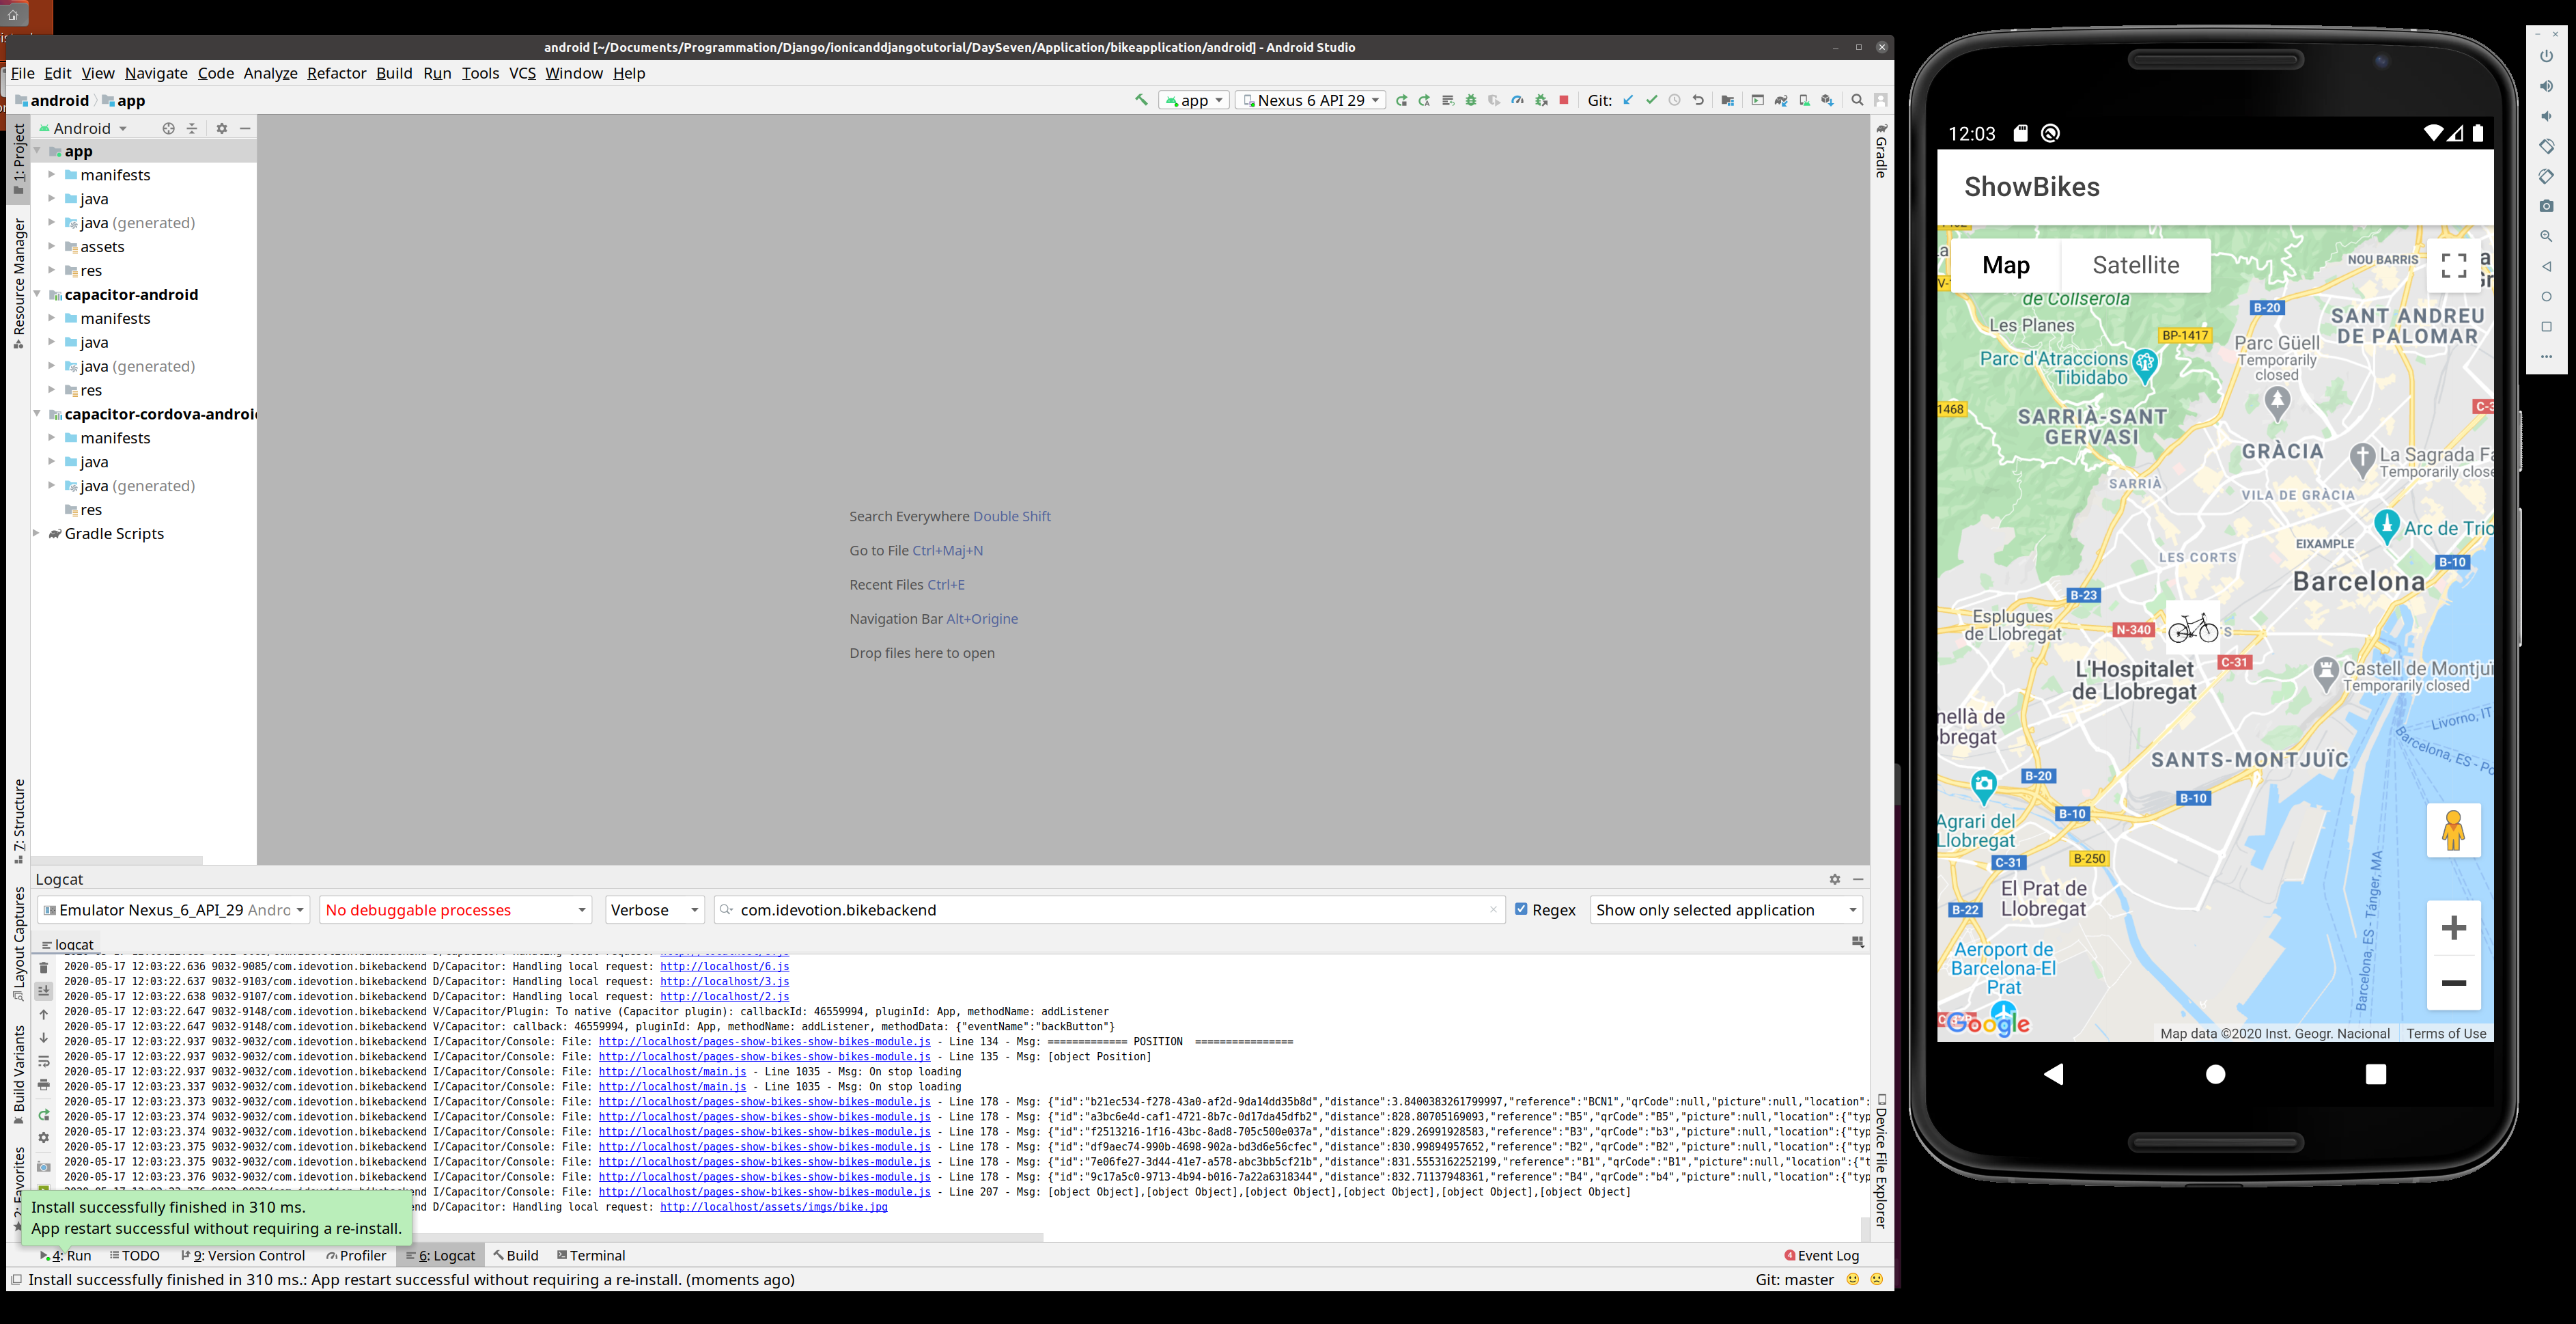Open logcat header settings gear in sidebar
Image resolution: width=2576 pixels, height=1324 pixels.
click(43, 1138)
